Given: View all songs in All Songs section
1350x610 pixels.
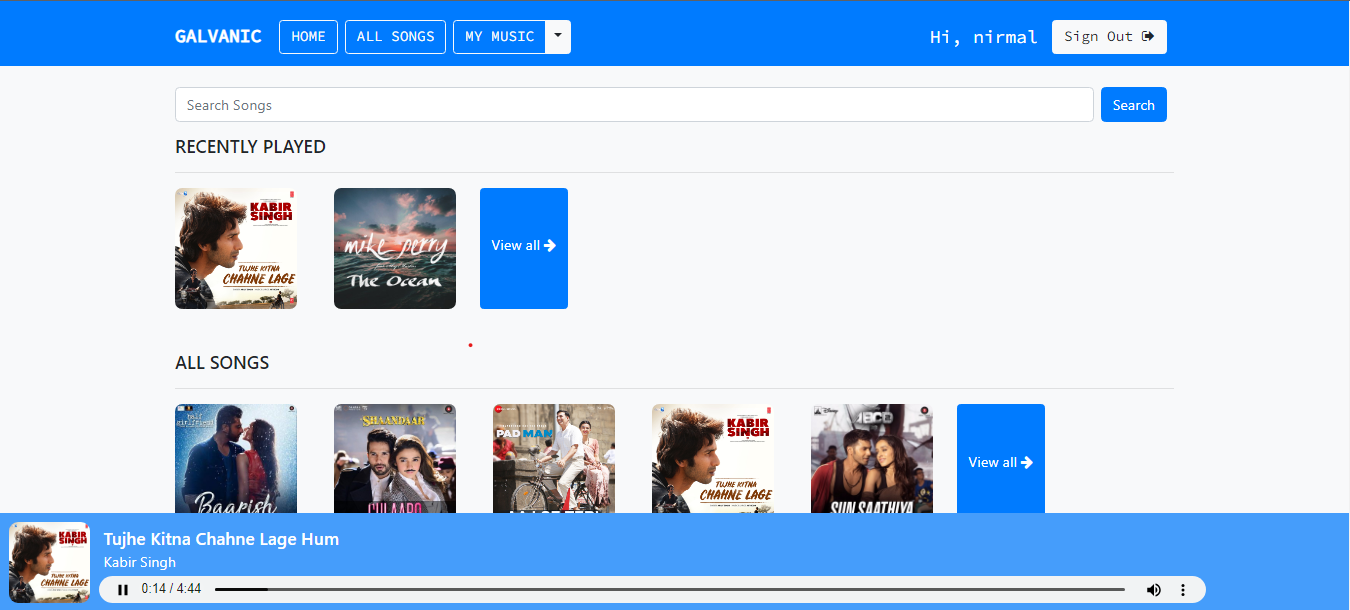Looking at the screenshot, I should pos(1001,460).
